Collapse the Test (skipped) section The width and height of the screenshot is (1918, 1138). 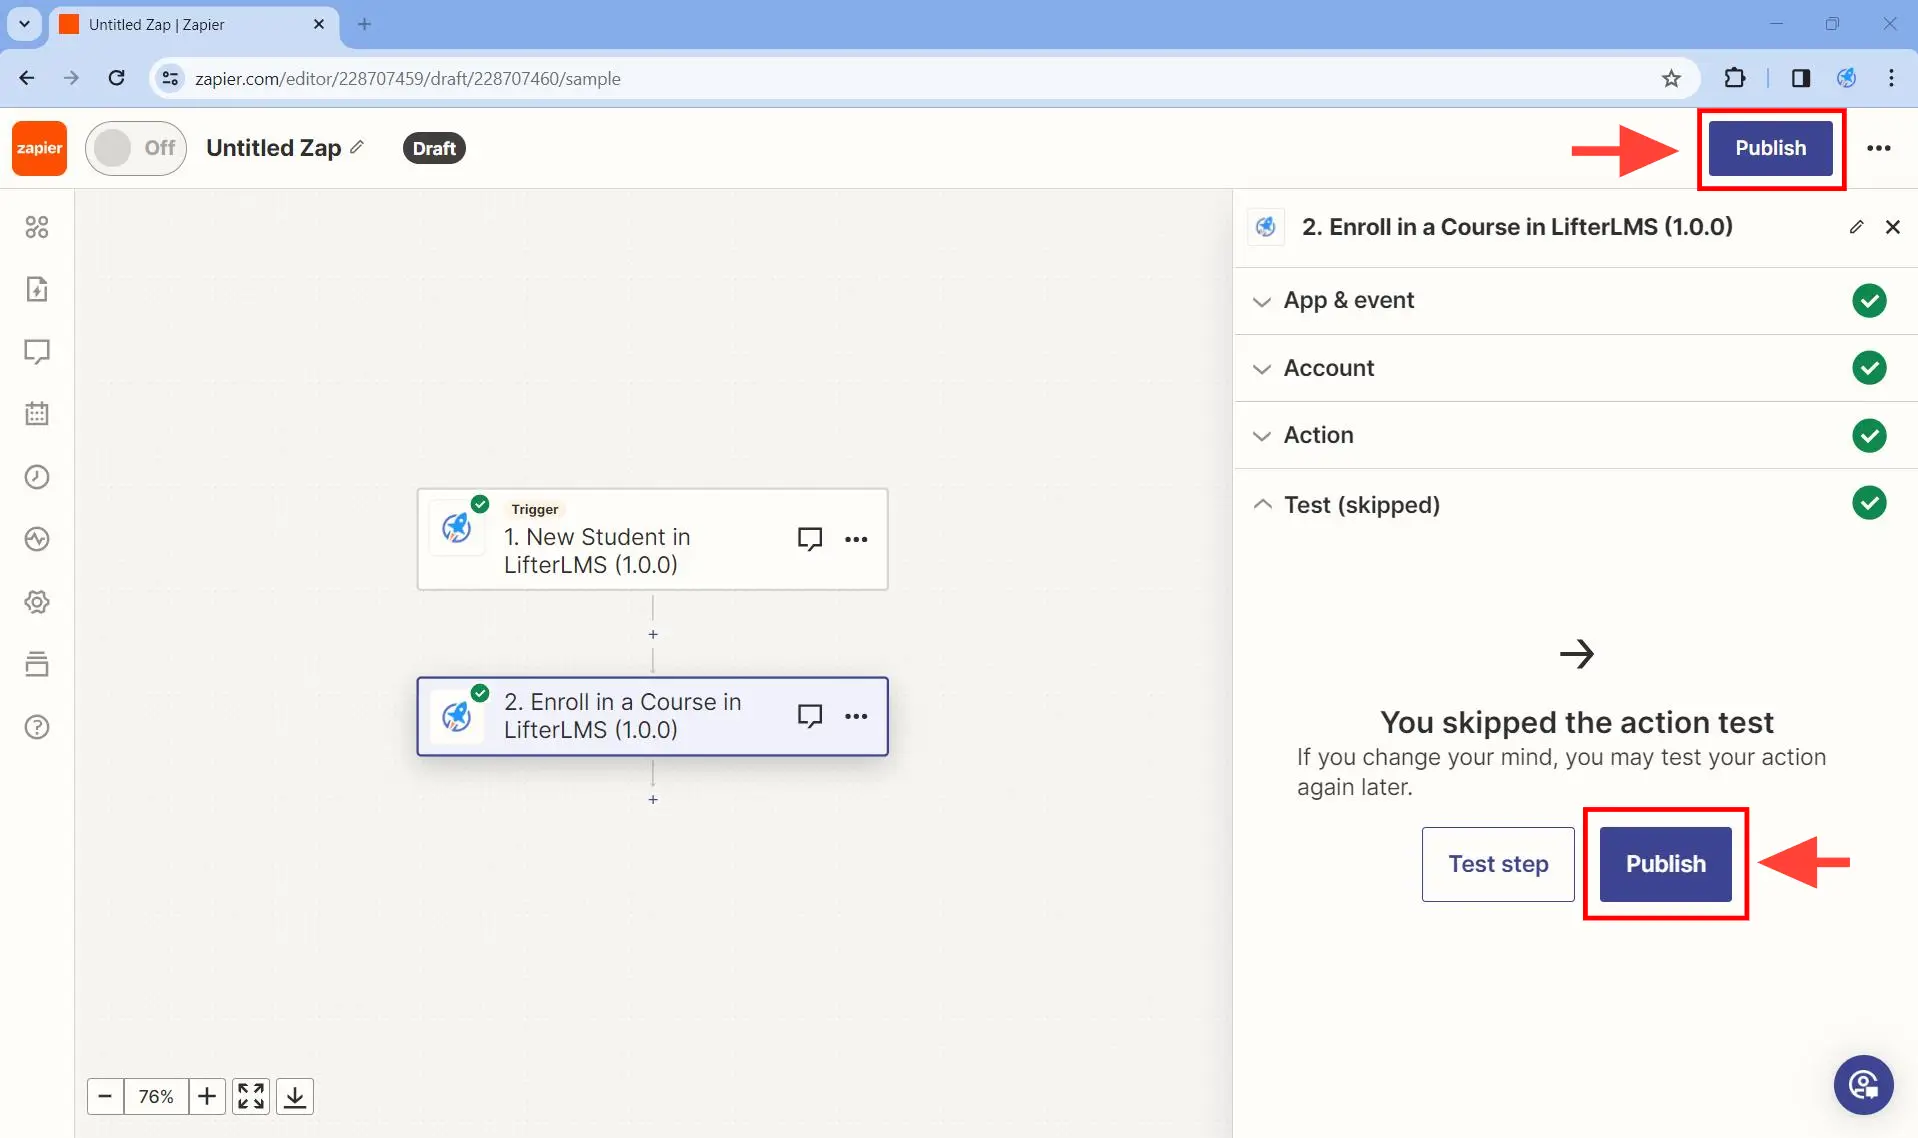click(1575, 504)
